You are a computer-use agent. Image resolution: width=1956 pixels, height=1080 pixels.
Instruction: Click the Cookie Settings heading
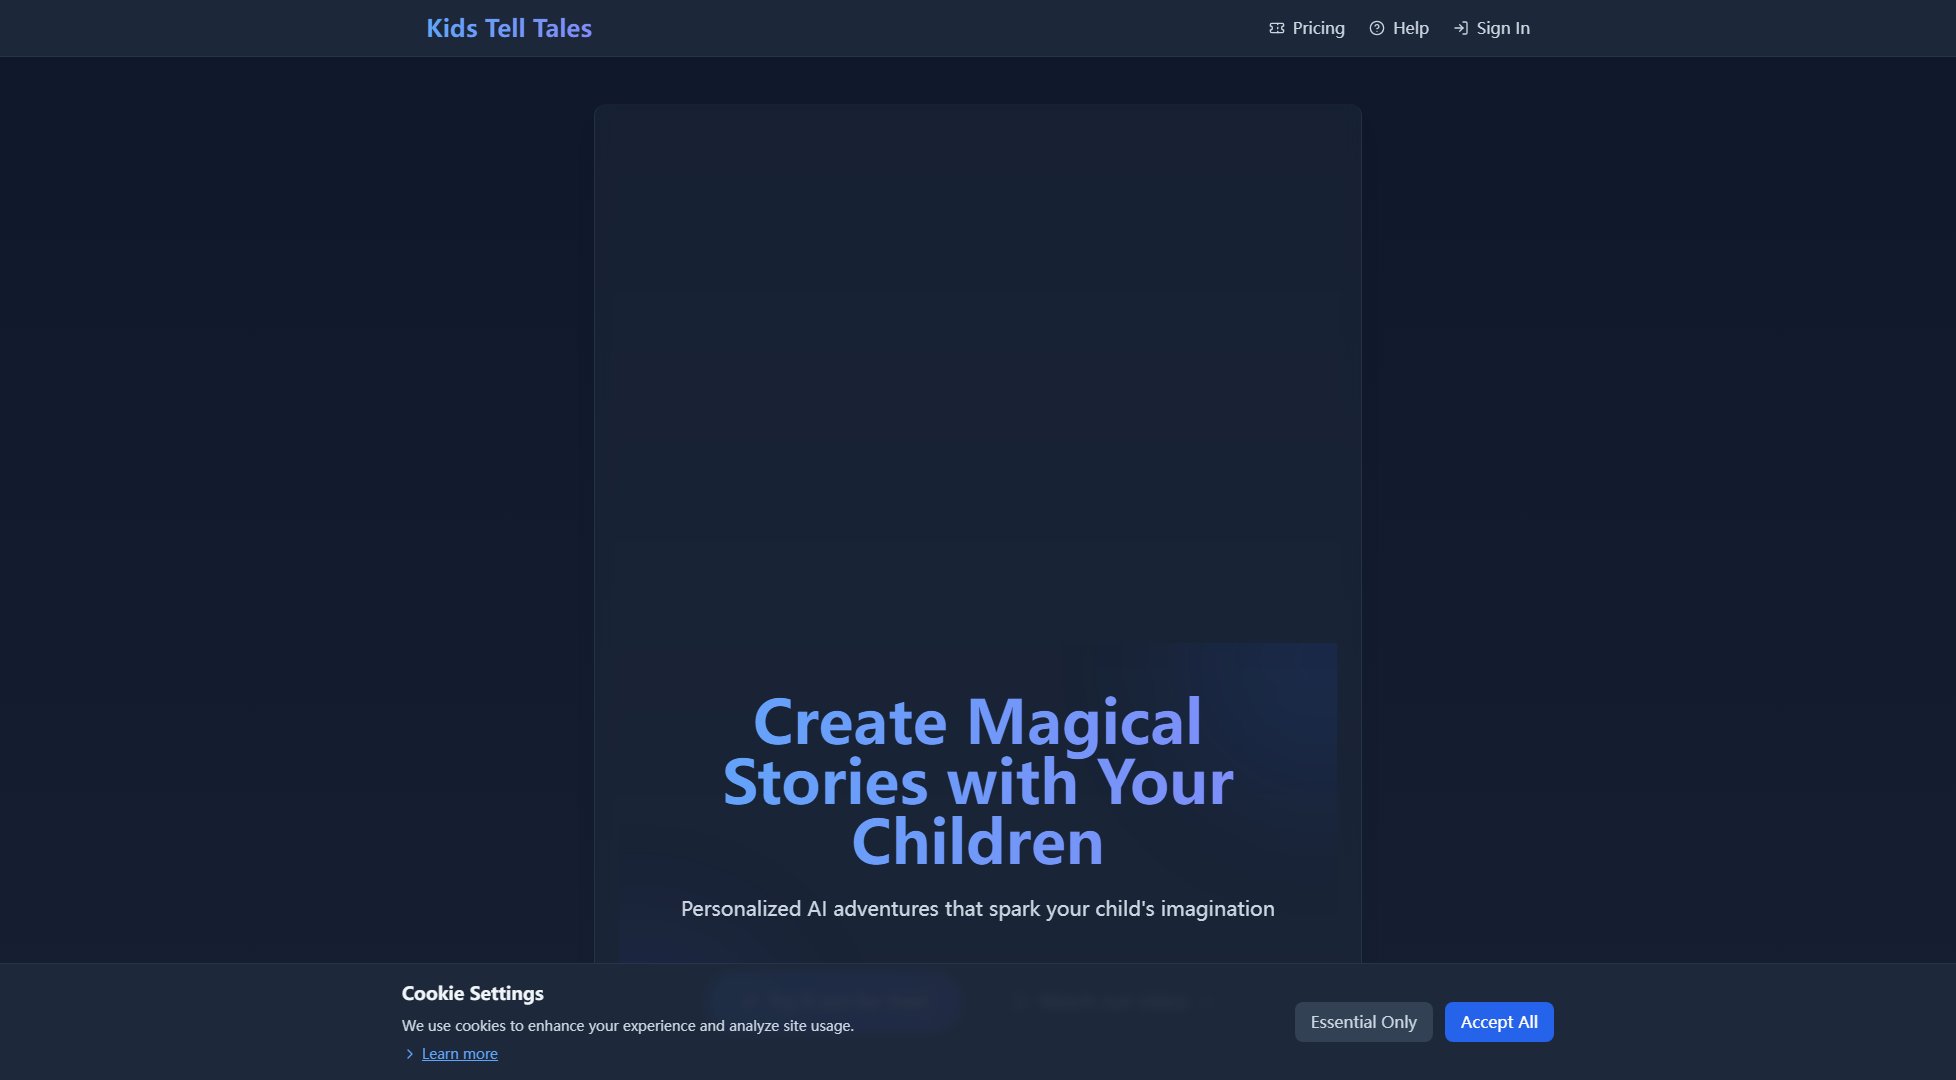(x=472, y=993)
